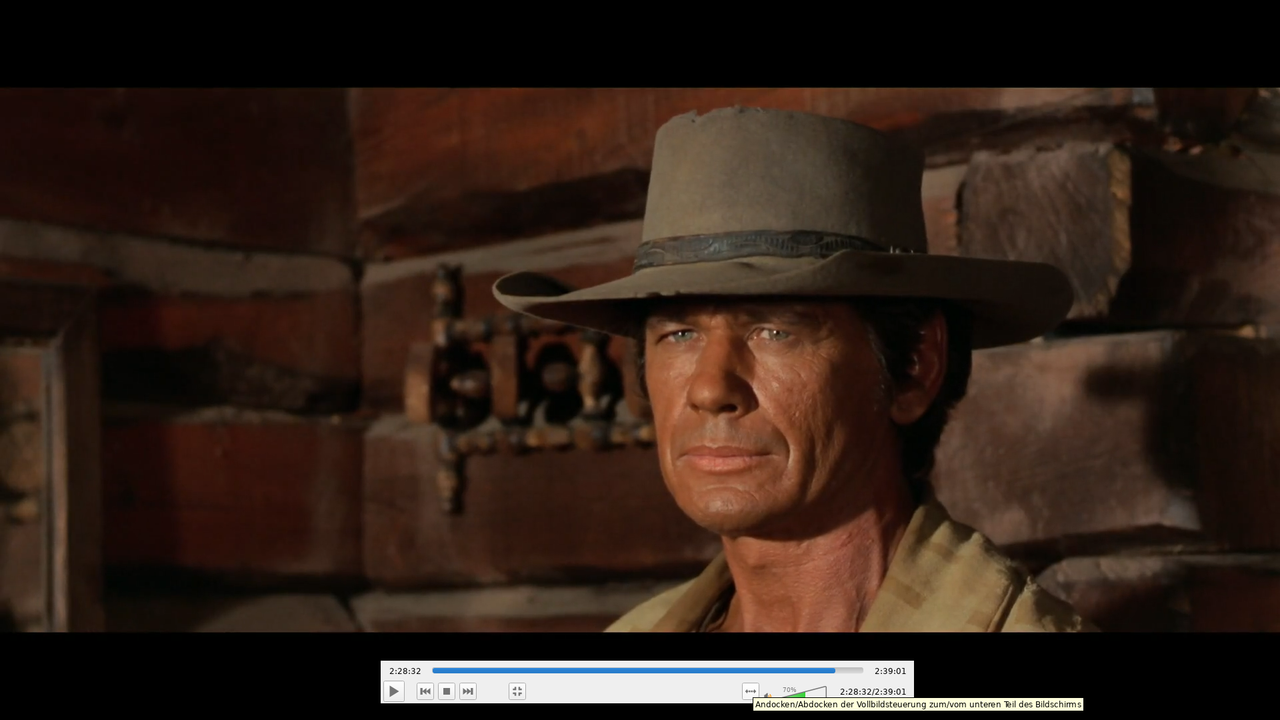Image resolution: width=1280 pixels, height=720 pixels.
Task: Stop the video playback
Action: coord(447,691)
